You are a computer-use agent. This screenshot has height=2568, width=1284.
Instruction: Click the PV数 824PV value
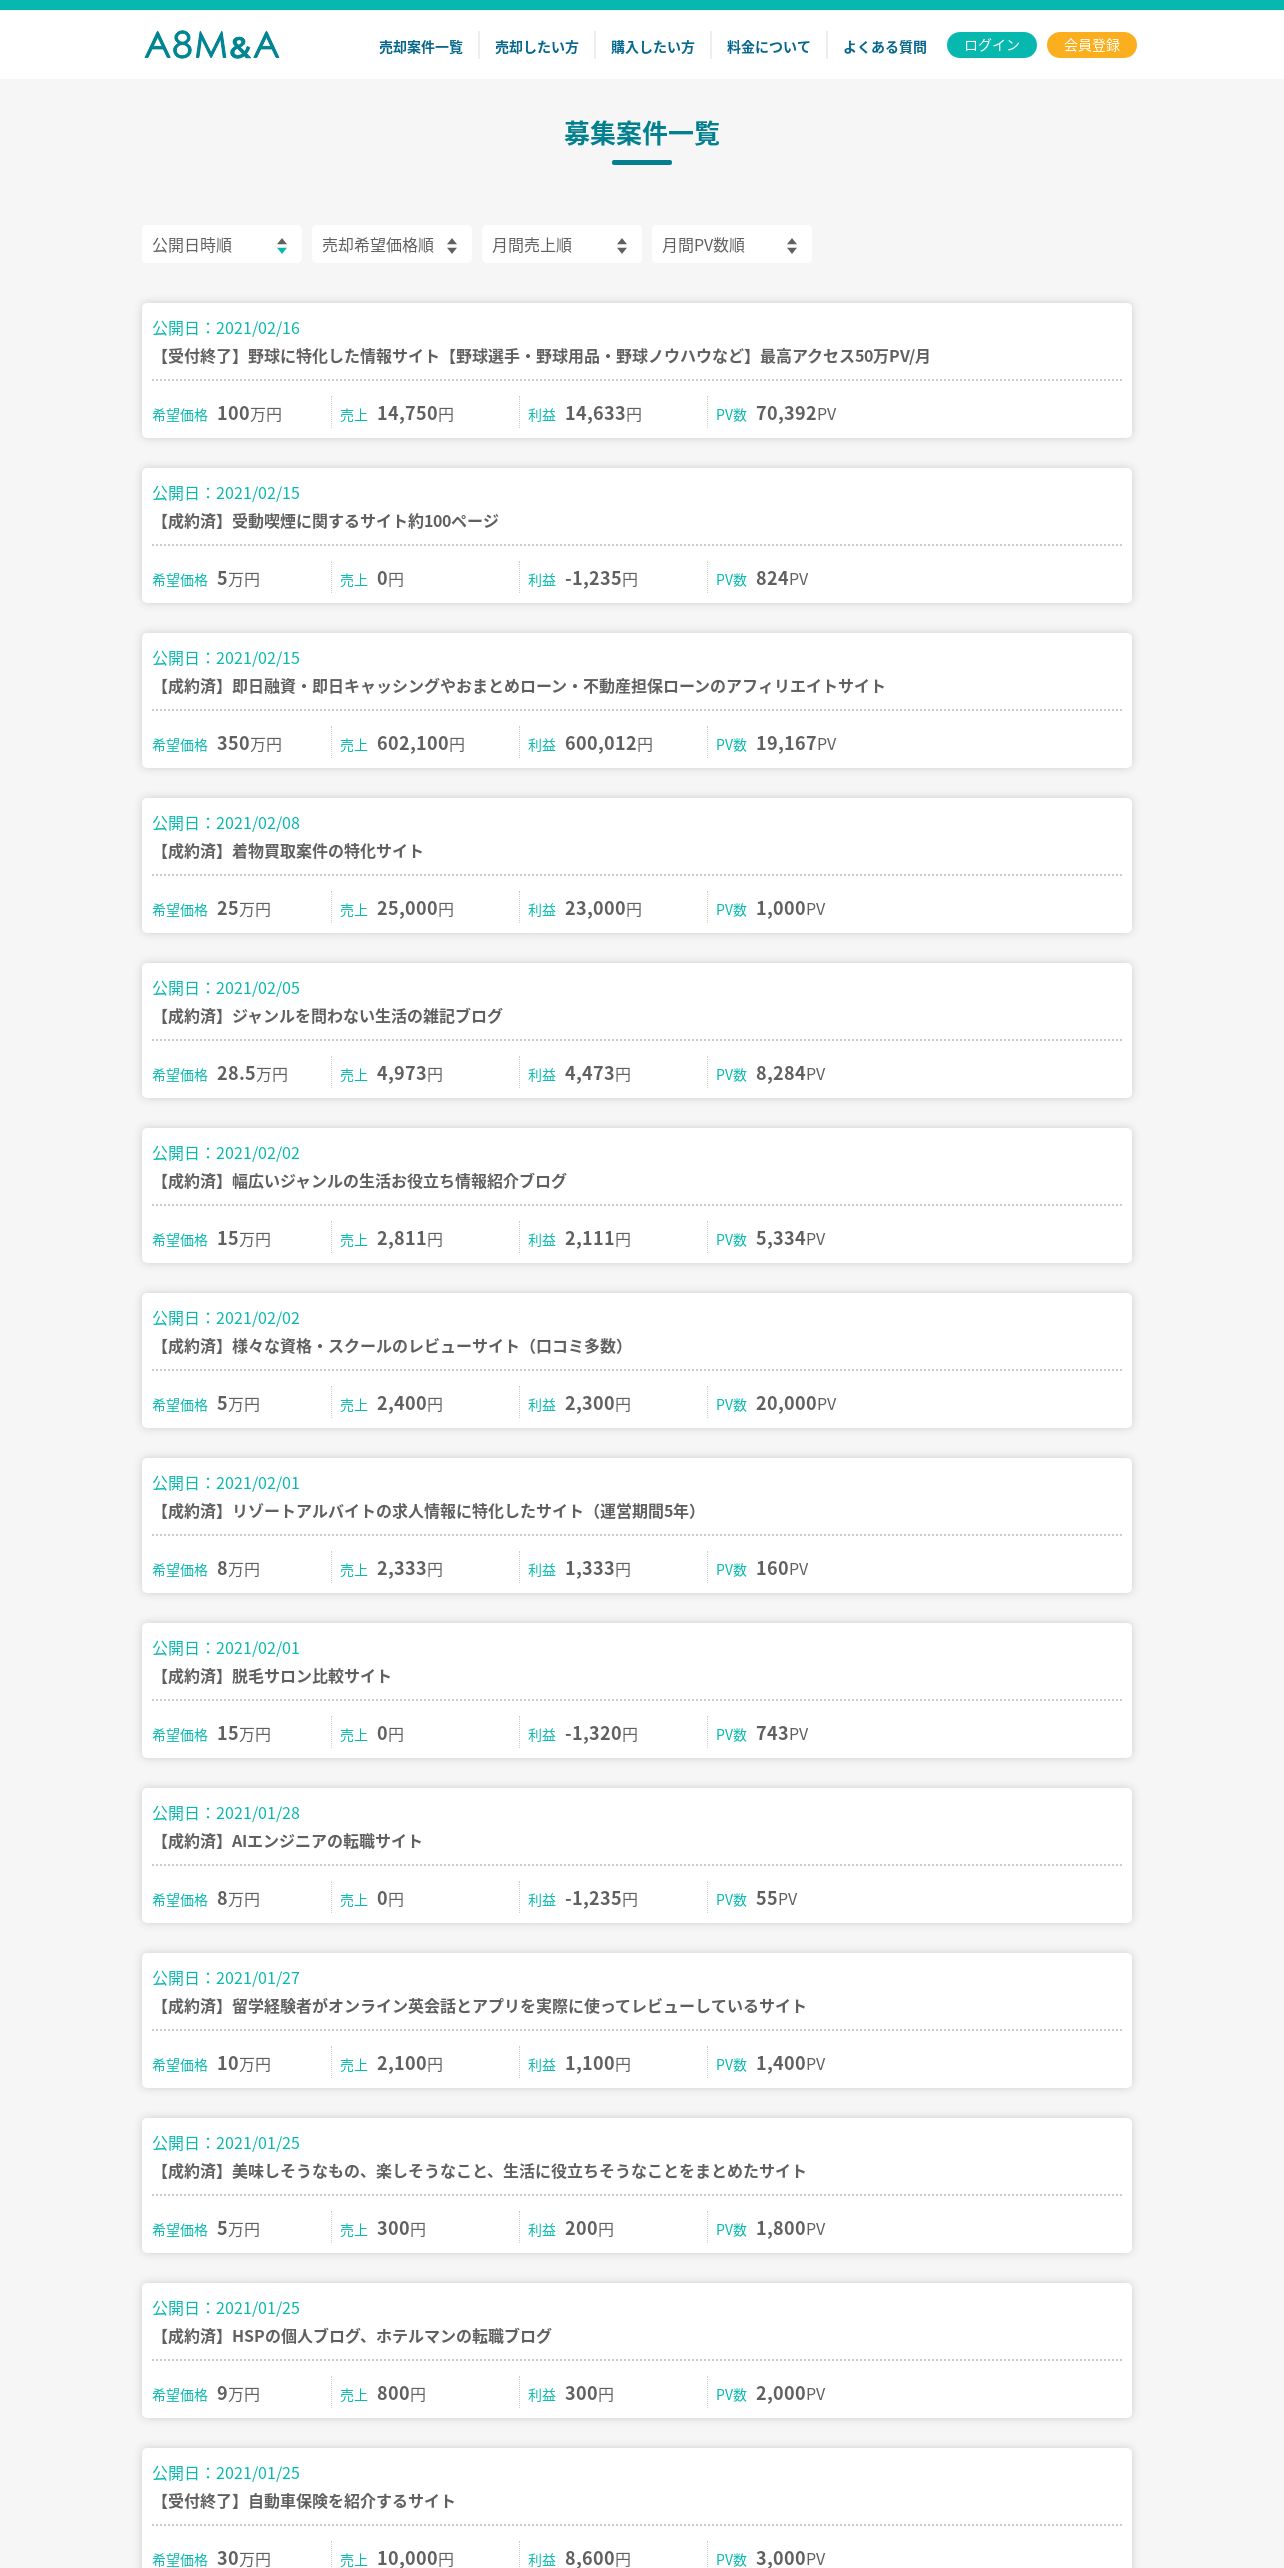[x=762, y=579]
